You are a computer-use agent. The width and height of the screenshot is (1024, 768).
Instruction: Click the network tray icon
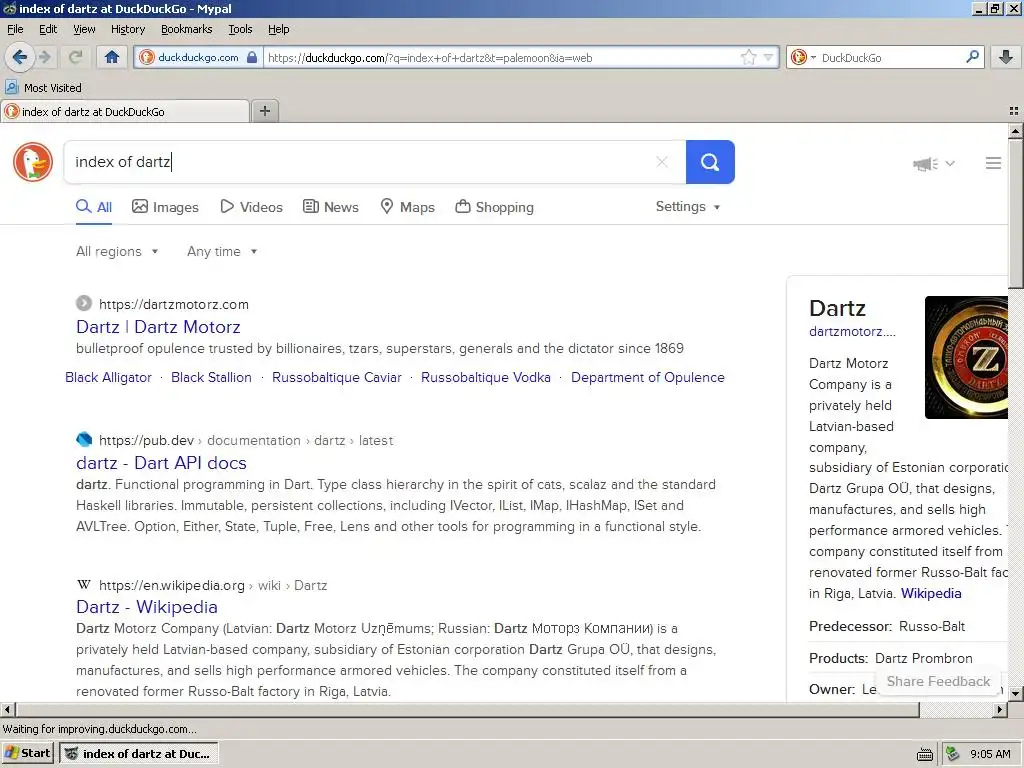953,754
